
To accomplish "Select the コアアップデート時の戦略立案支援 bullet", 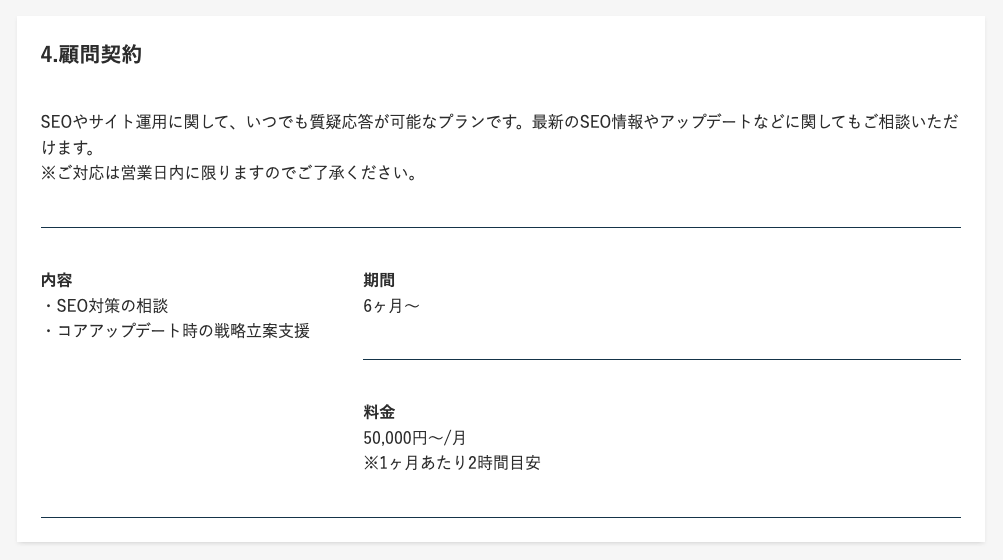I will click(176, 331).
